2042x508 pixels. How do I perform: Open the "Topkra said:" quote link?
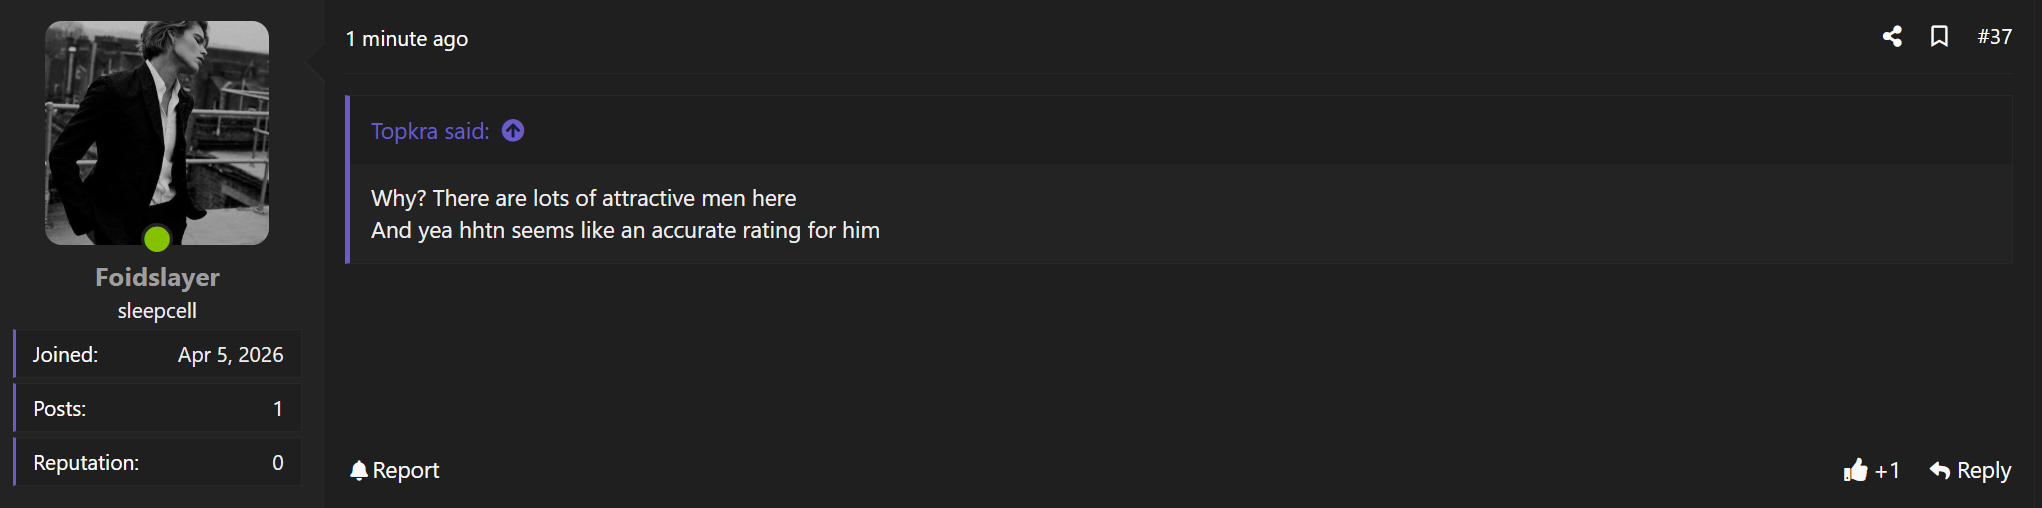coord(430,131)
